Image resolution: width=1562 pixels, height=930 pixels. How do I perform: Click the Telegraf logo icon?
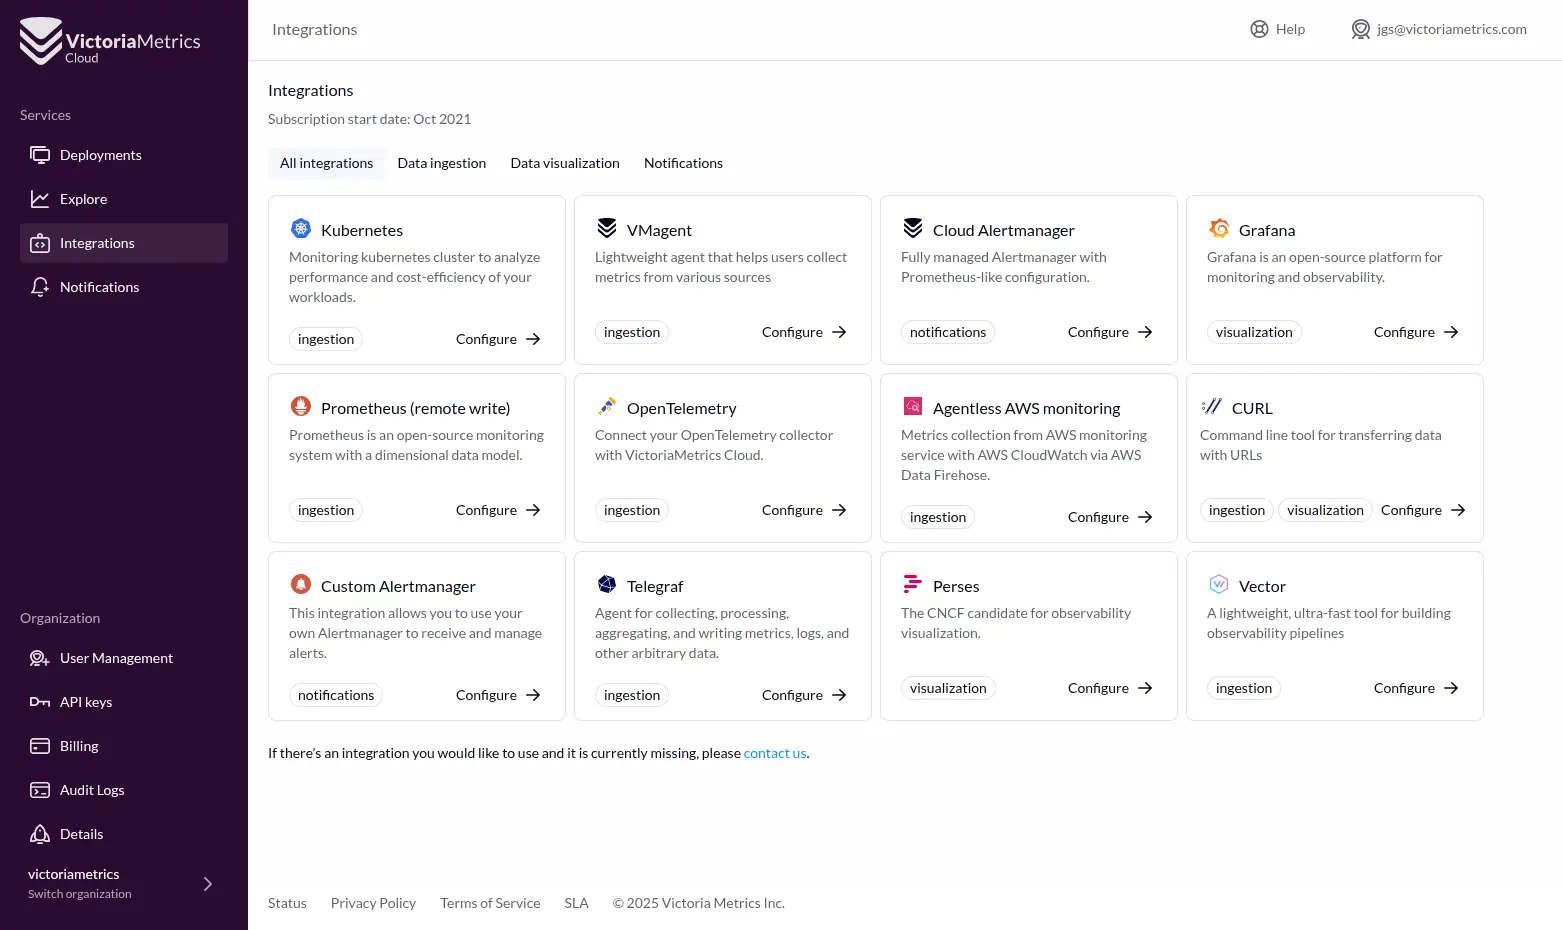pos(607,584)
